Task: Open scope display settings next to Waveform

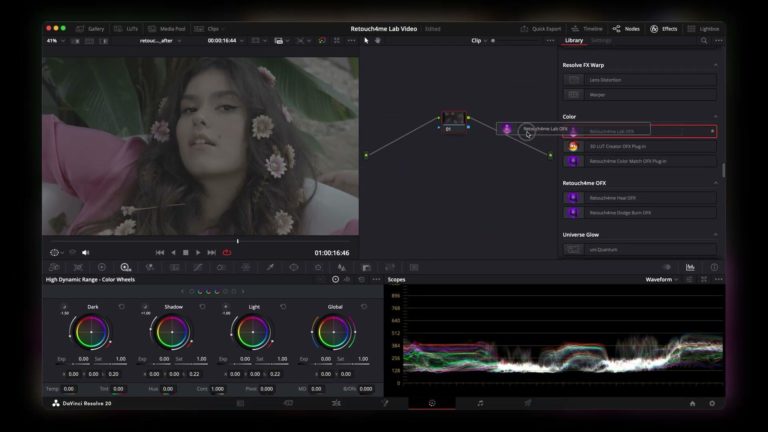Action: [x=689, y=279]
